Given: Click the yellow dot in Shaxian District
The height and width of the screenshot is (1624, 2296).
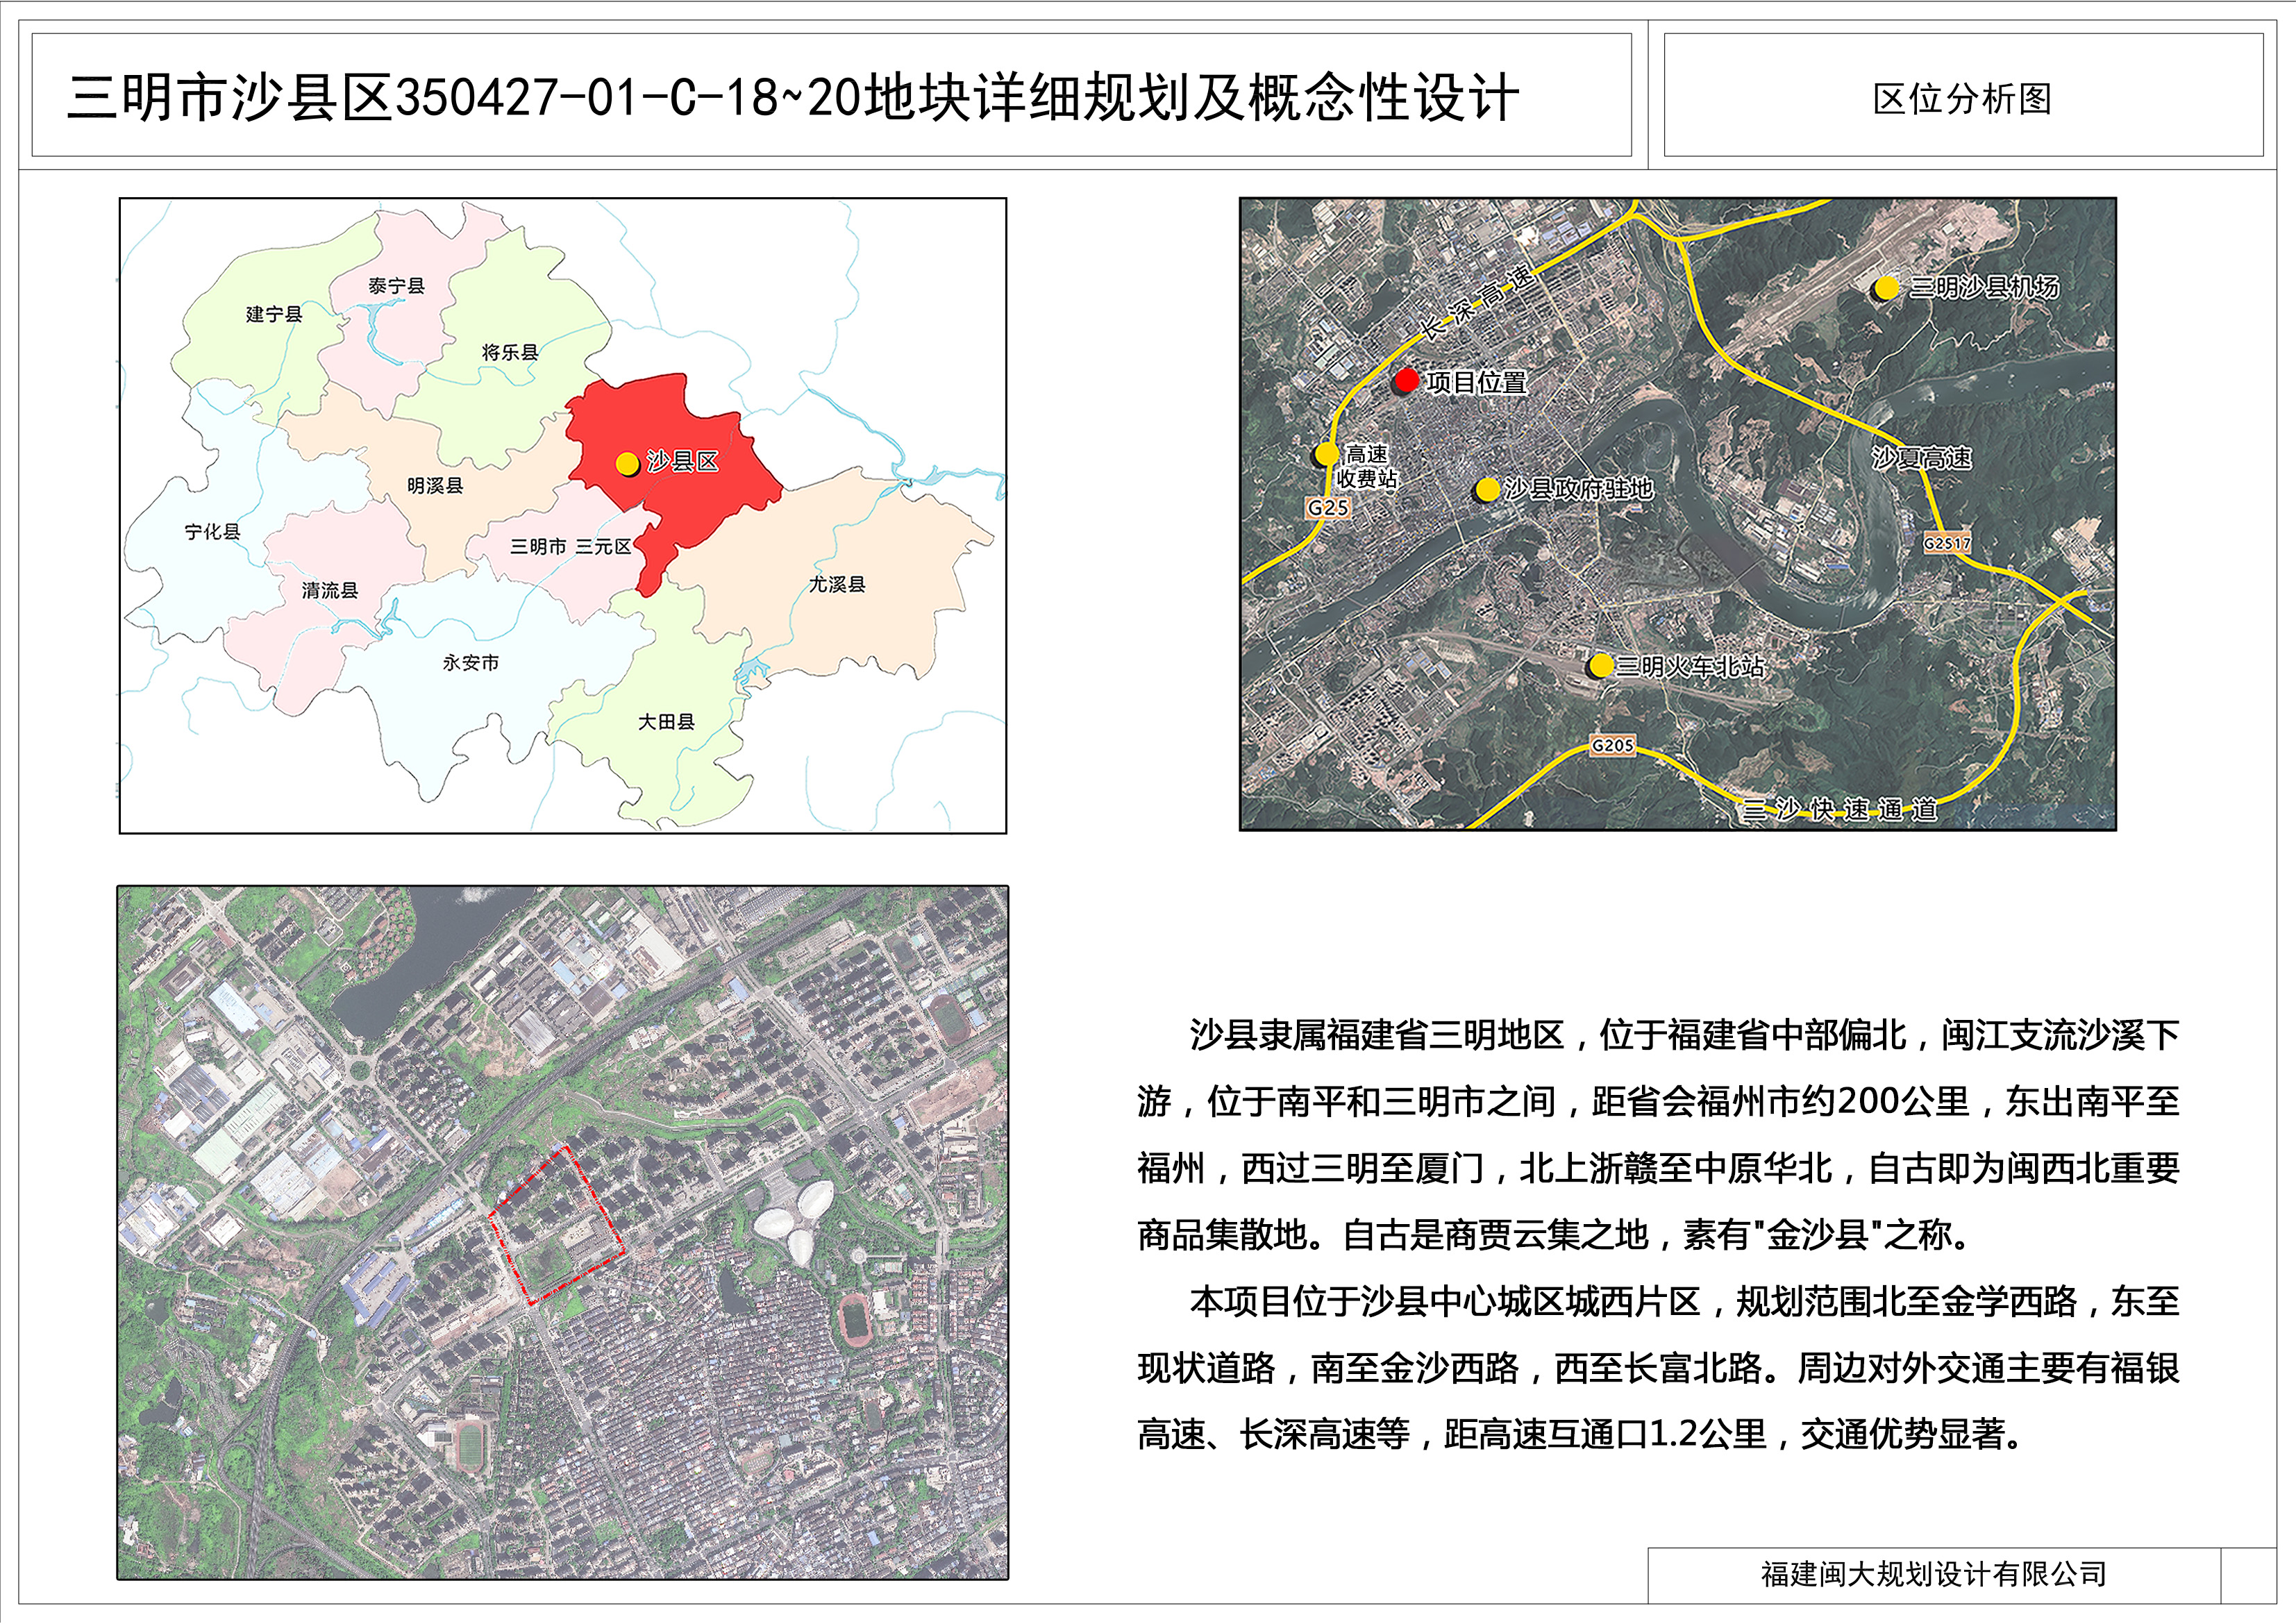Looking at the screenshot, I should [627, 463].
